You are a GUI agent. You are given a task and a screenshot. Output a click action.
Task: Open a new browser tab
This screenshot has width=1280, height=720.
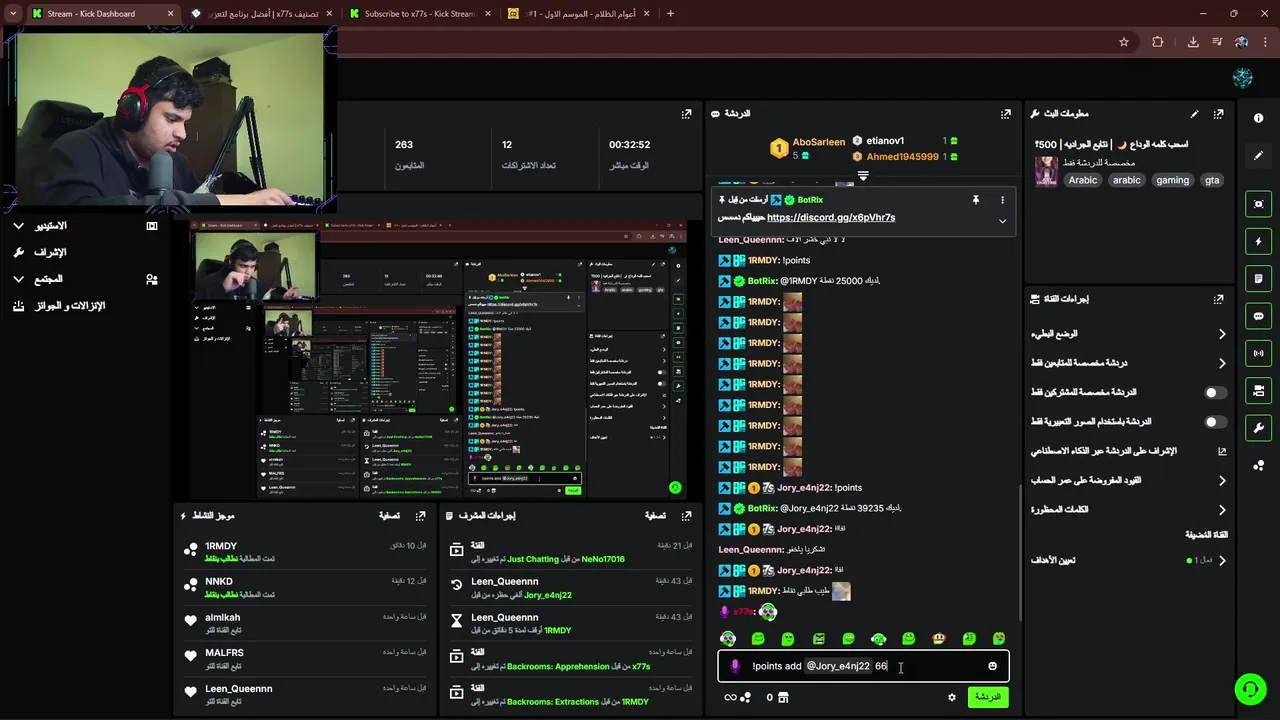tap(670, 14)
